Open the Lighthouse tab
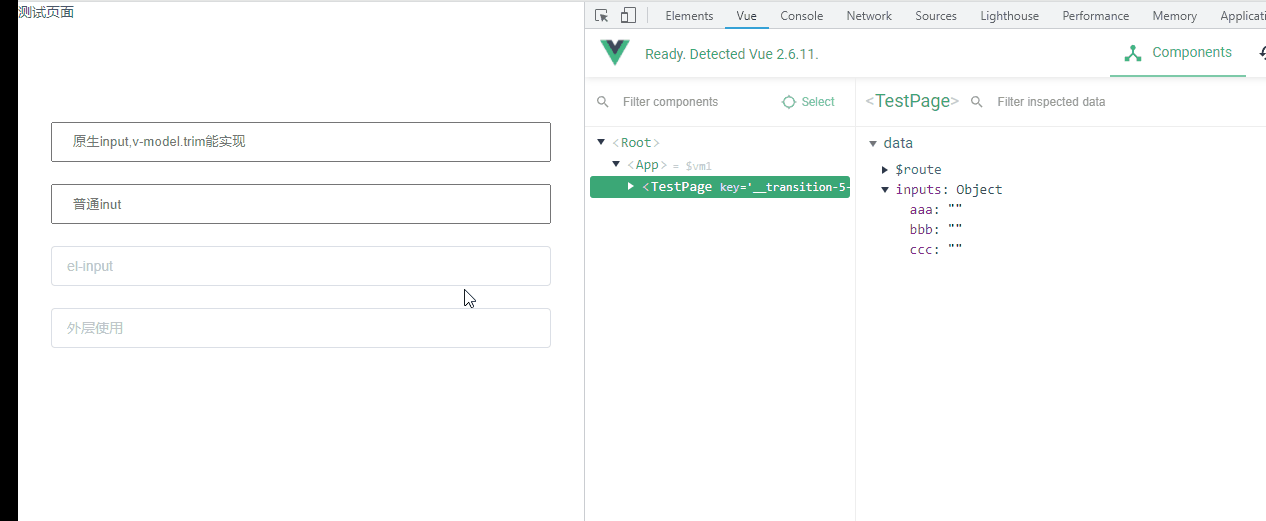 click(x=1009, y=15)
